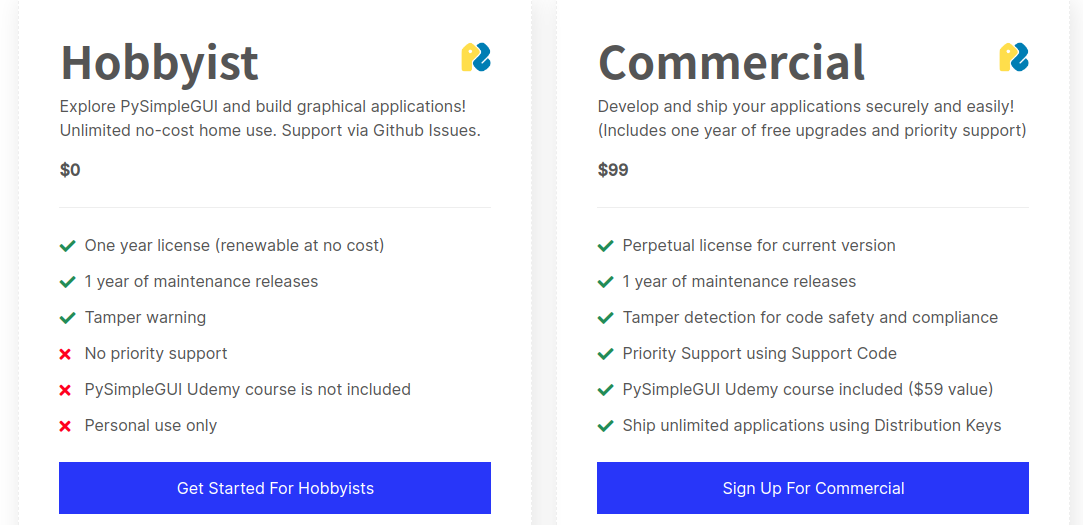Click checkmark beside One year license
The height and width of the screenshot is (525, 1083).
point(67,246)
